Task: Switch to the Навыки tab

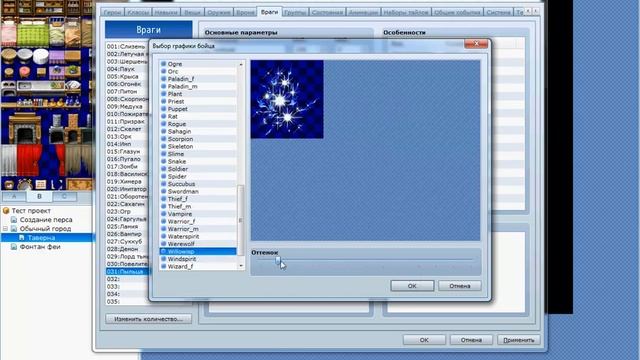Action: coord(166,13)
